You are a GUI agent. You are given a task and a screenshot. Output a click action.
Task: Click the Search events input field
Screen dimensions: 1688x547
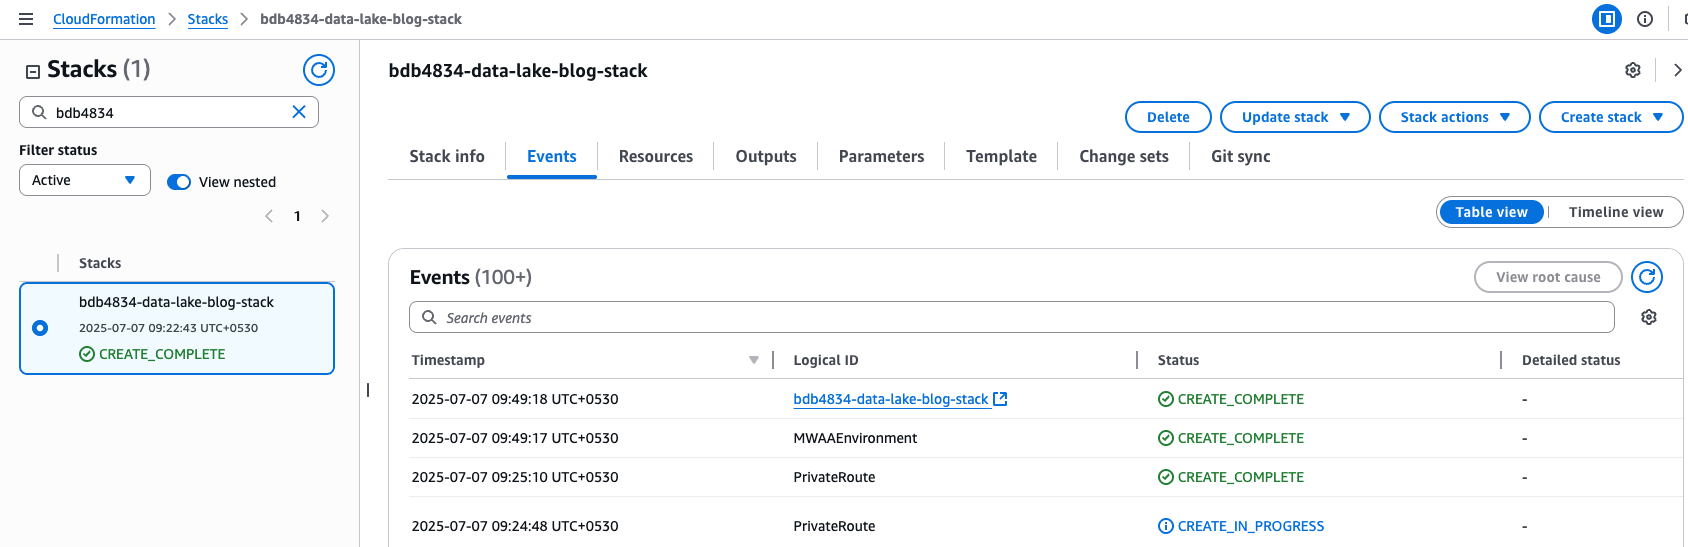point(1010,317)
